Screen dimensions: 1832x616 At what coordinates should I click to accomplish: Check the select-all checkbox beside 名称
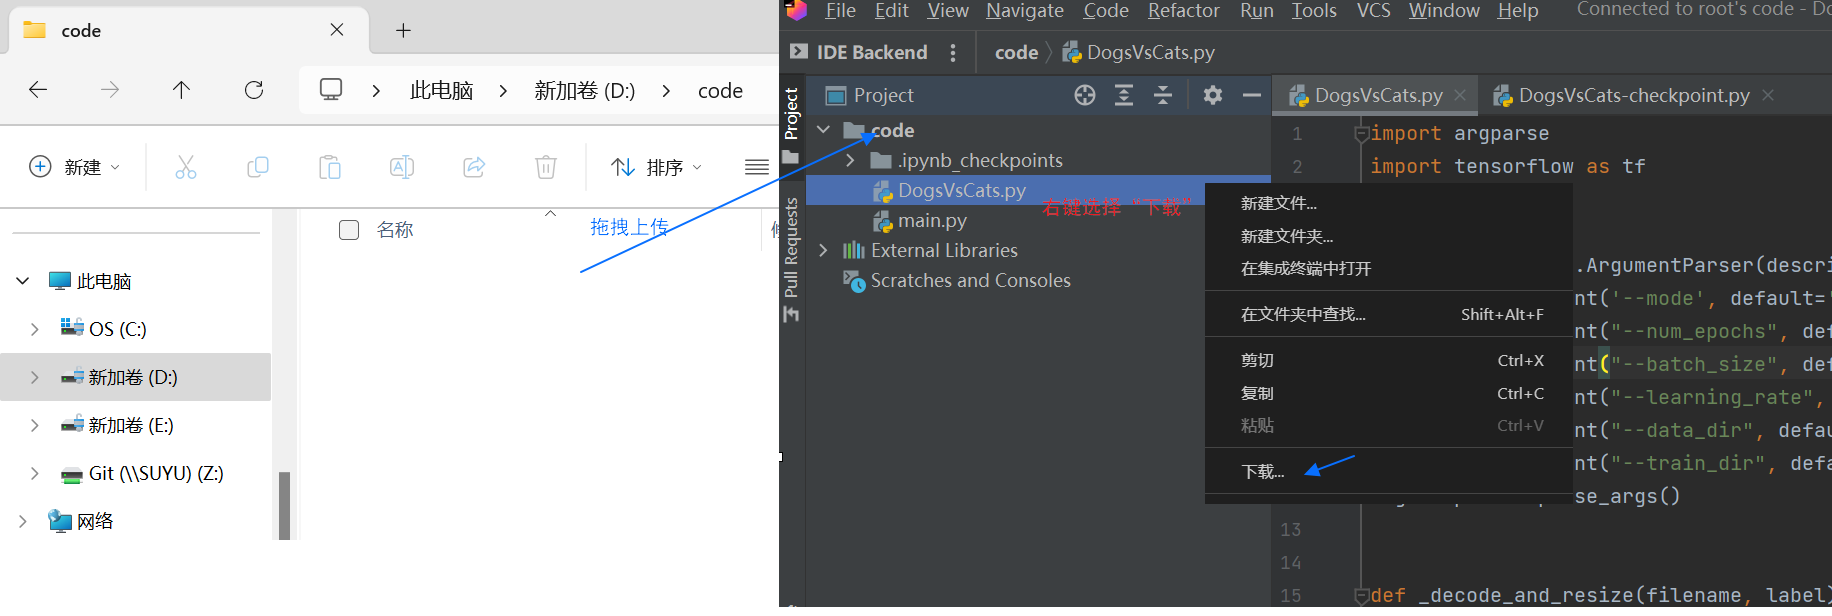(x=349, y=230)
